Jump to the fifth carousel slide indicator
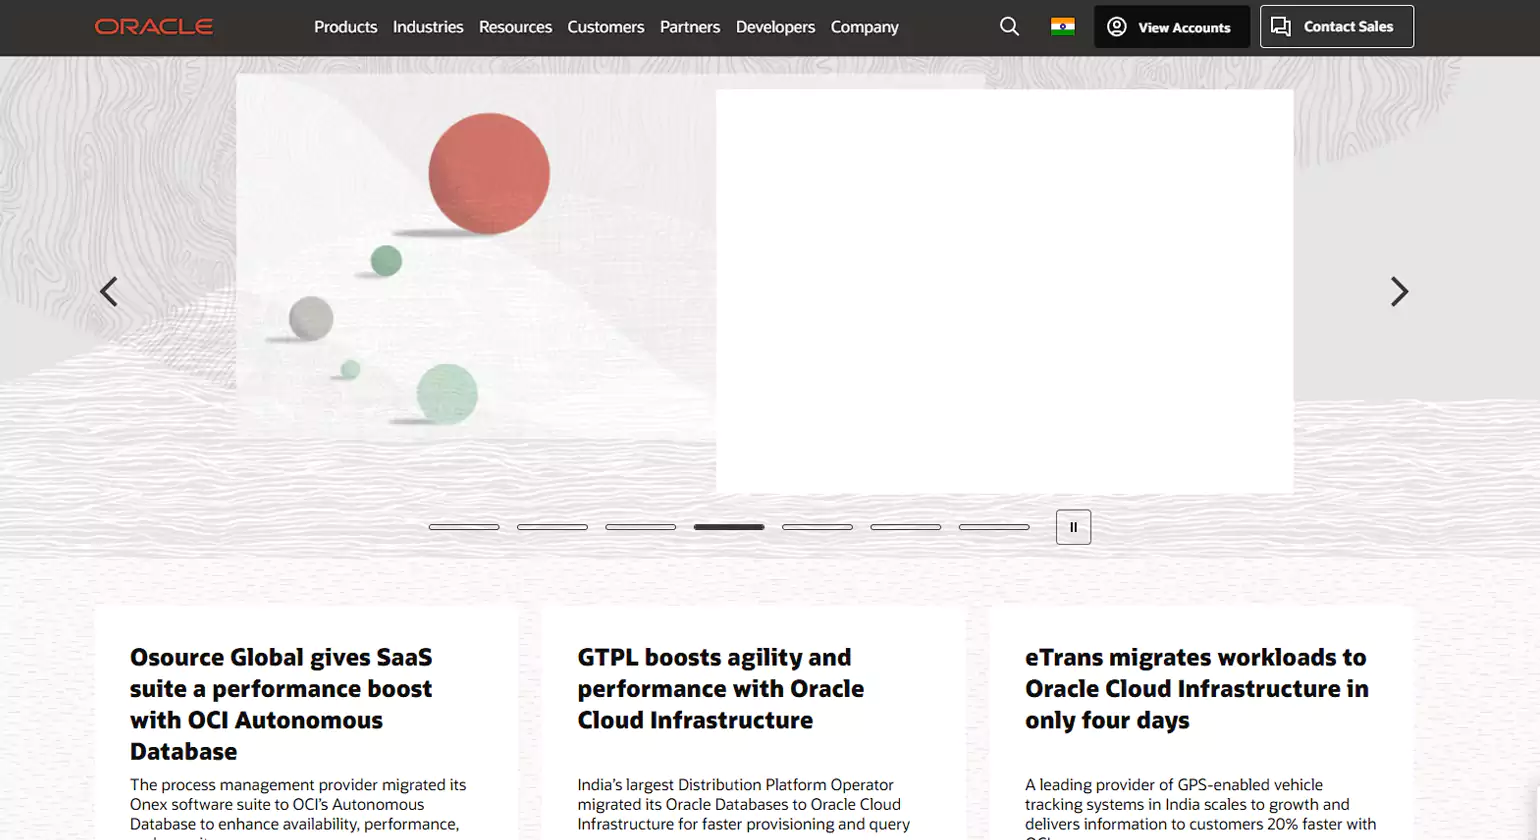Image resolution: width=1540 pixels, height=840 pixels. (817, 527)
